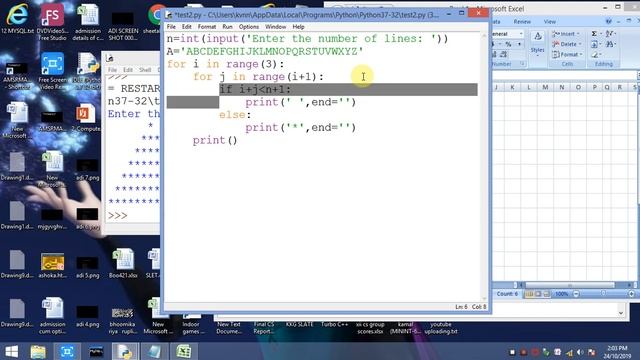Image resolution: width=640 pixels, height=360 pixels.
Task: Click Excel's Clear eraser icon
Action: [594, 54]
